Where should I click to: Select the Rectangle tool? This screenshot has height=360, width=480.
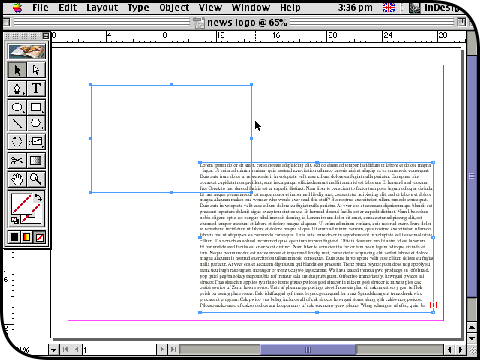[36, 107]
